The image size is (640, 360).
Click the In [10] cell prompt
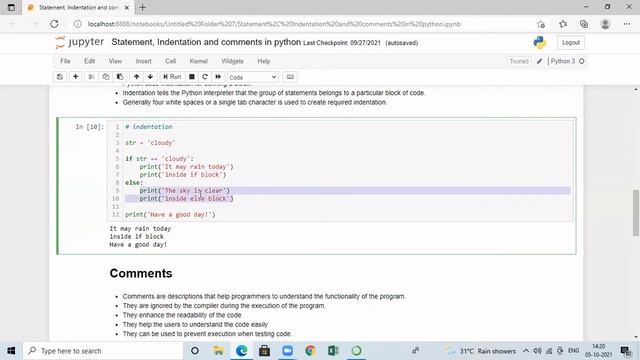click(x=90, y=127)
